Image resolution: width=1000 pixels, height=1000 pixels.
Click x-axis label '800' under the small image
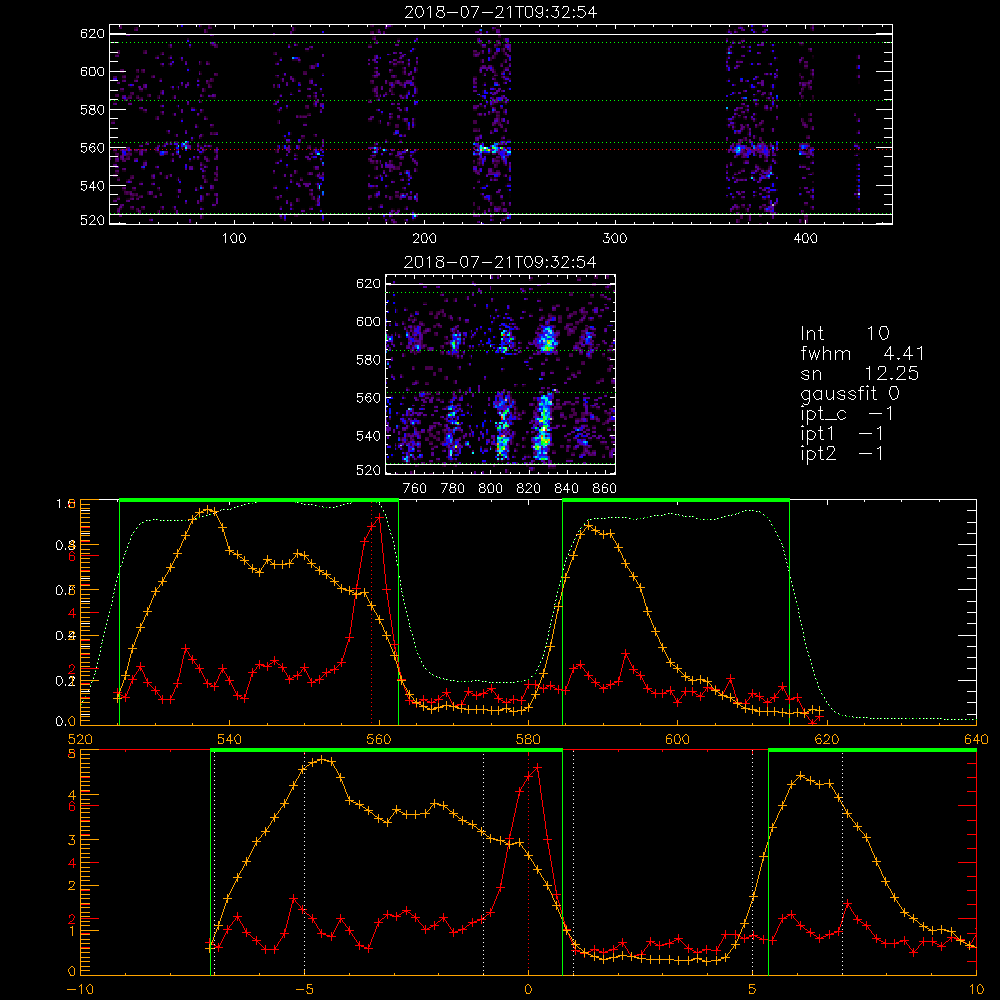490,489
